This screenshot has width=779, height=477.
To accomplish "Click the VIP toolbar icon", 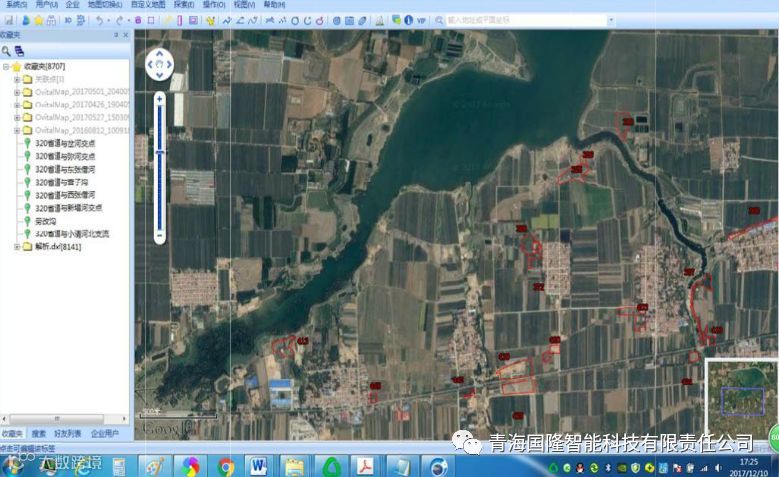I will [421, 20].
